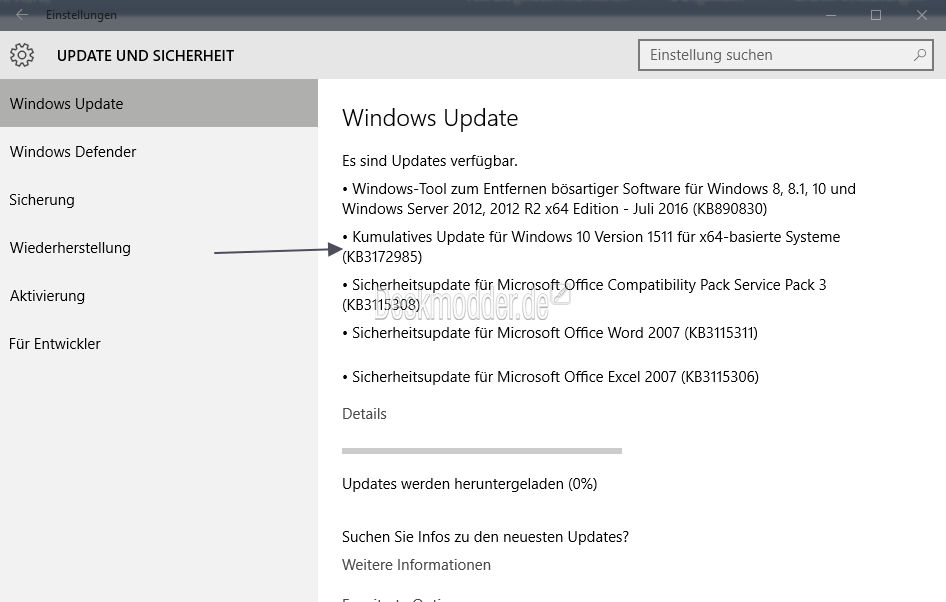The height and width of the screenshot is (602, 946).
Task: Open the Wiederherstellung section
Action: (x=159, y=247)
